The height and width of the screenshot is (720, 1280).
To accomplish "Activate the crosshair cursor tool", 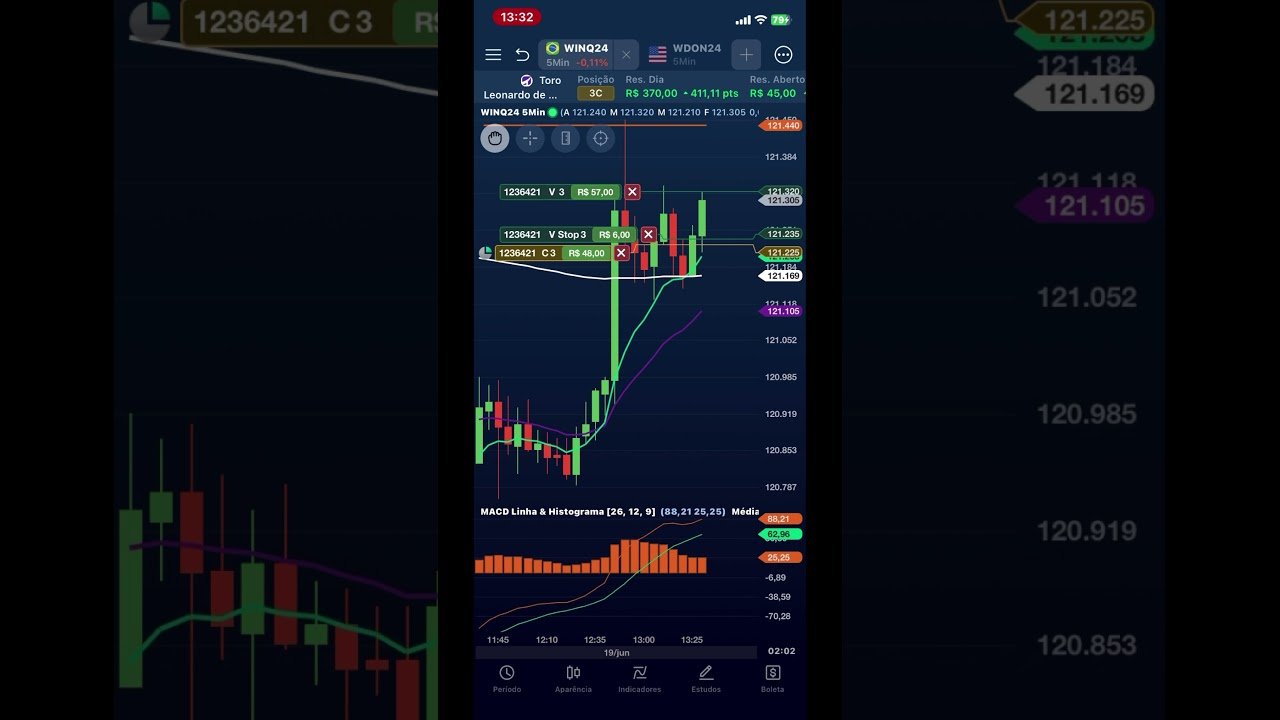I will point(530,138).
